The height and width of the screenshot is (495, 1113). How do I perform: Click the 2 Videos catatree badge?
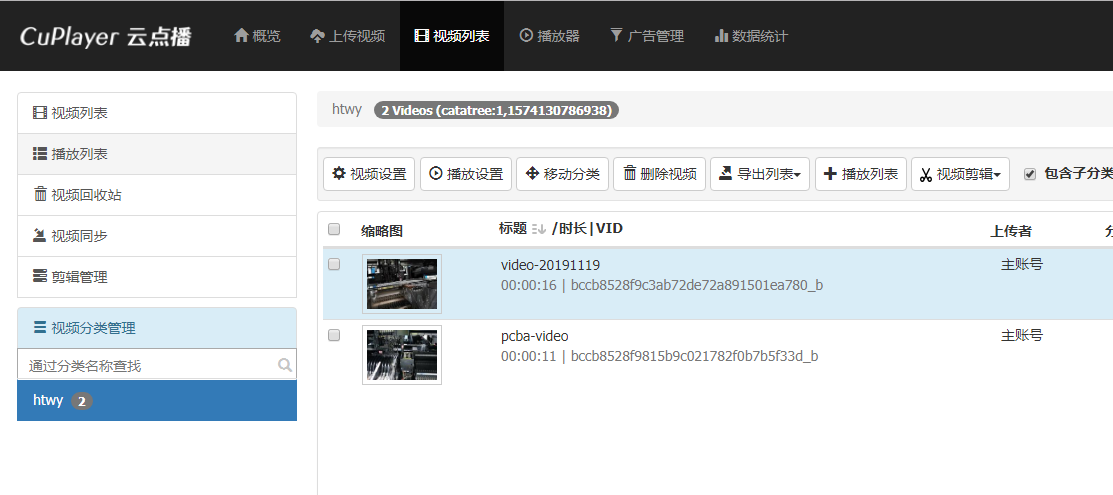coord(496,110)
